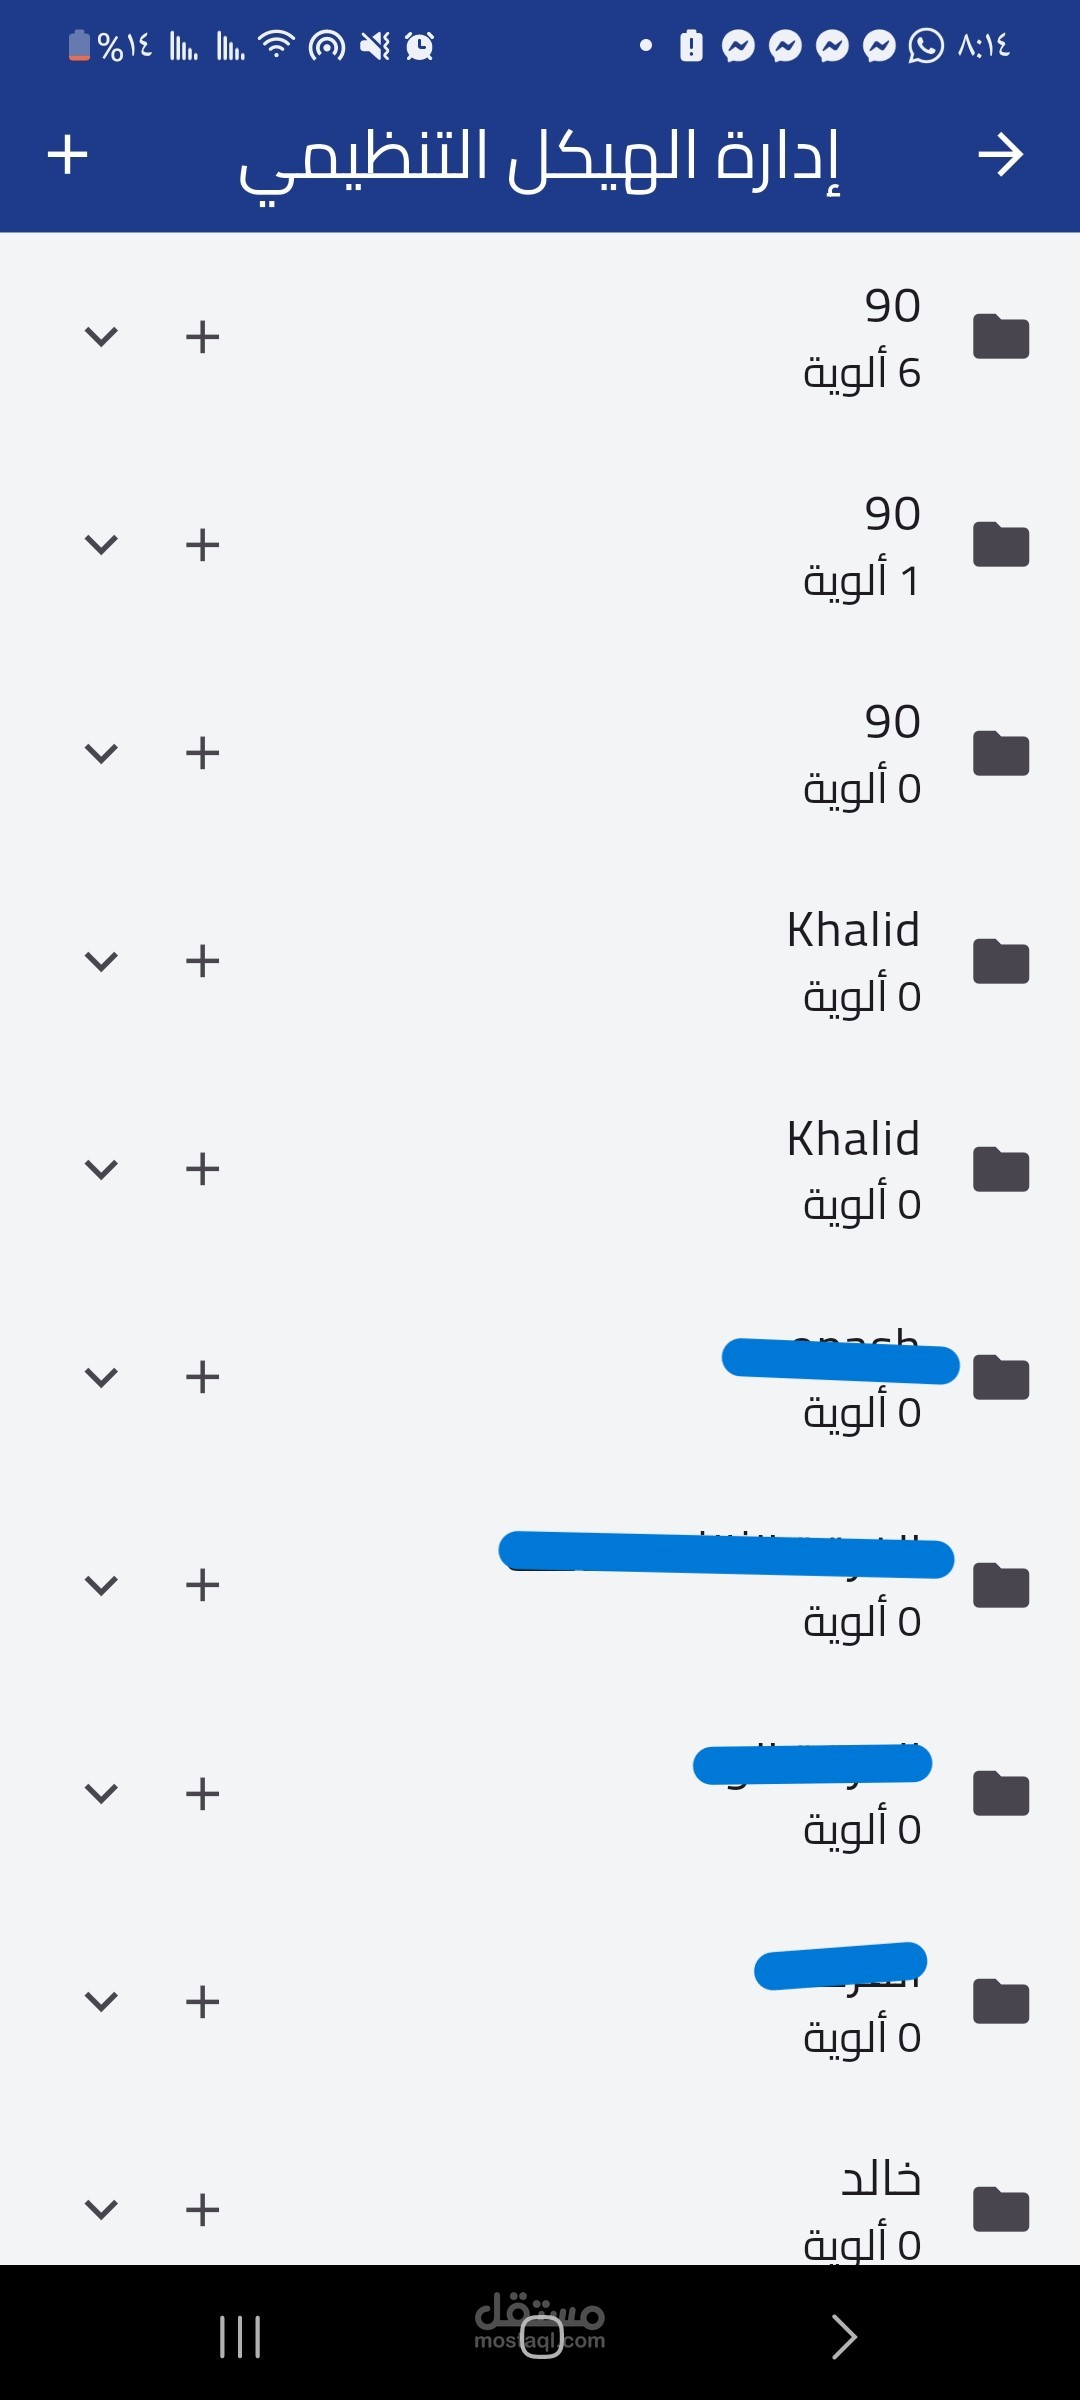
Task: Add a child under the "90" entry with 1 ألوية
Action: click(x=202, y=545)
